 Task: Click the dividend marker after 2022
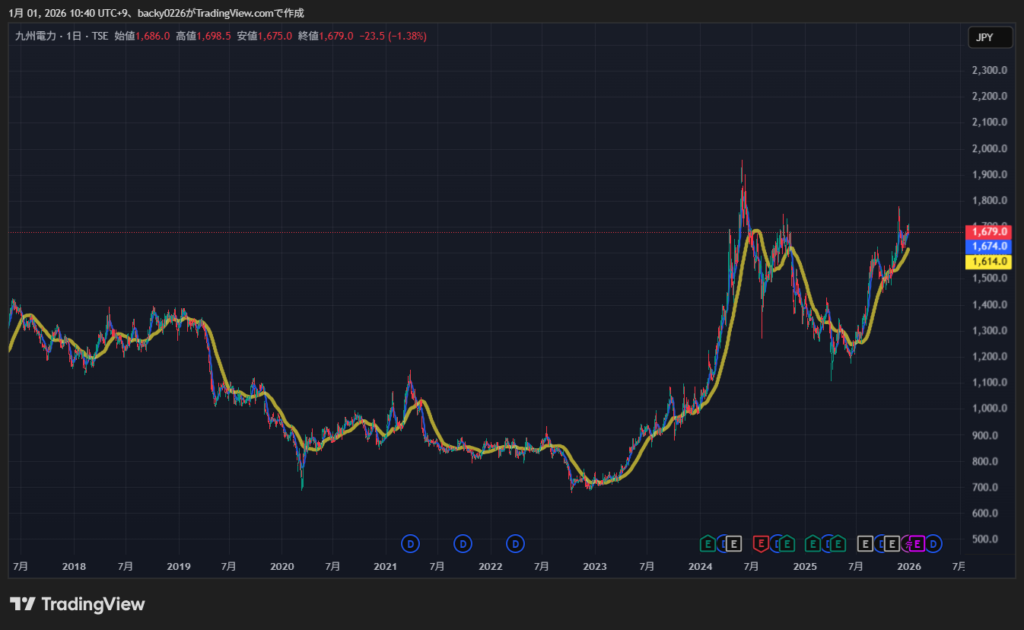[514, 544]
